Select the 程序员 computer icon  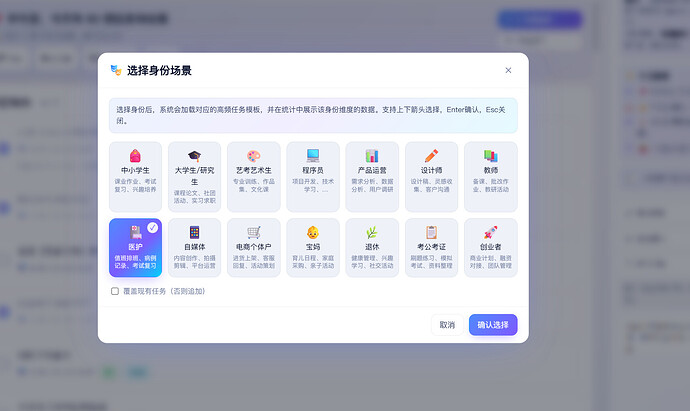(313, 156)
